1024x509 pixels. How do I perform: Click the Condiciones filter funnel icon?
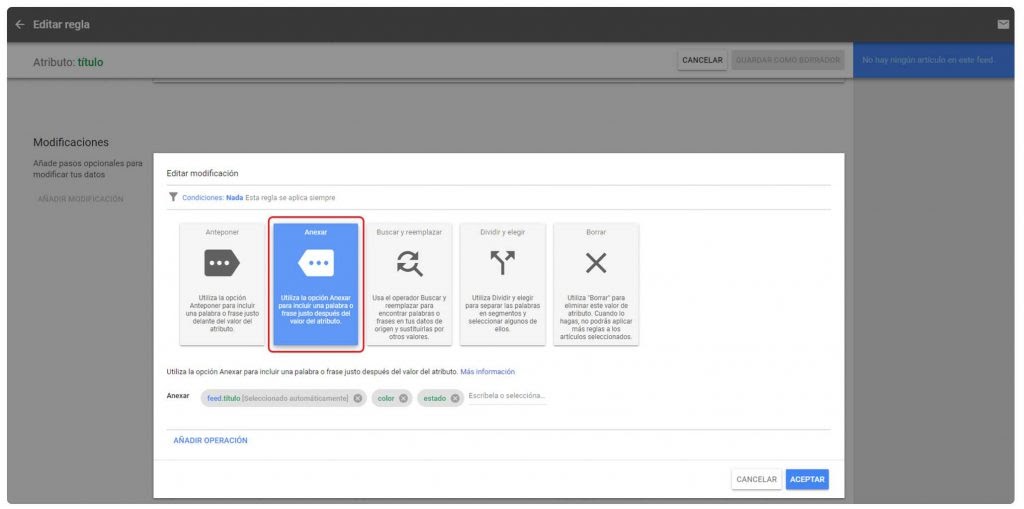tap(173, 197)
